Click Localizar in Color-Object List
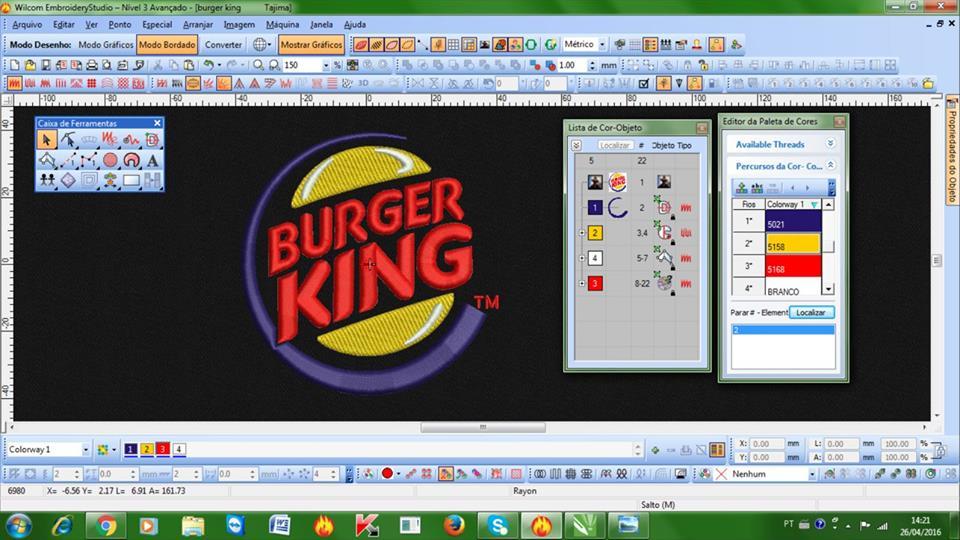960x540 pixels. (615, 145)
